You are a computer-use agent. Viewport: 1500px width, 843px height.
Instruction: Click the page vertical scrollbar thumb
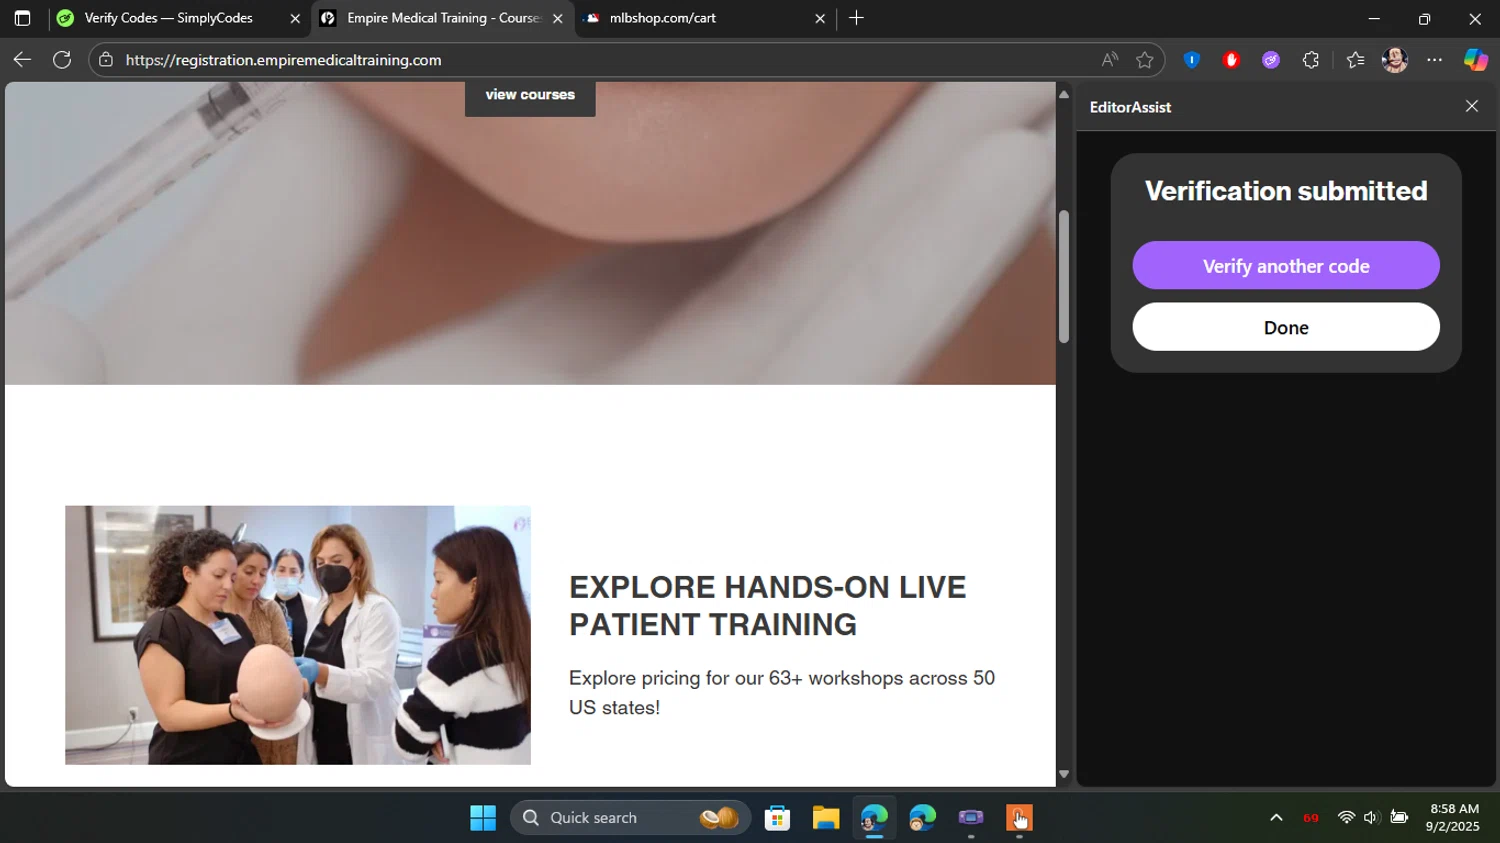coord(1064,277)
